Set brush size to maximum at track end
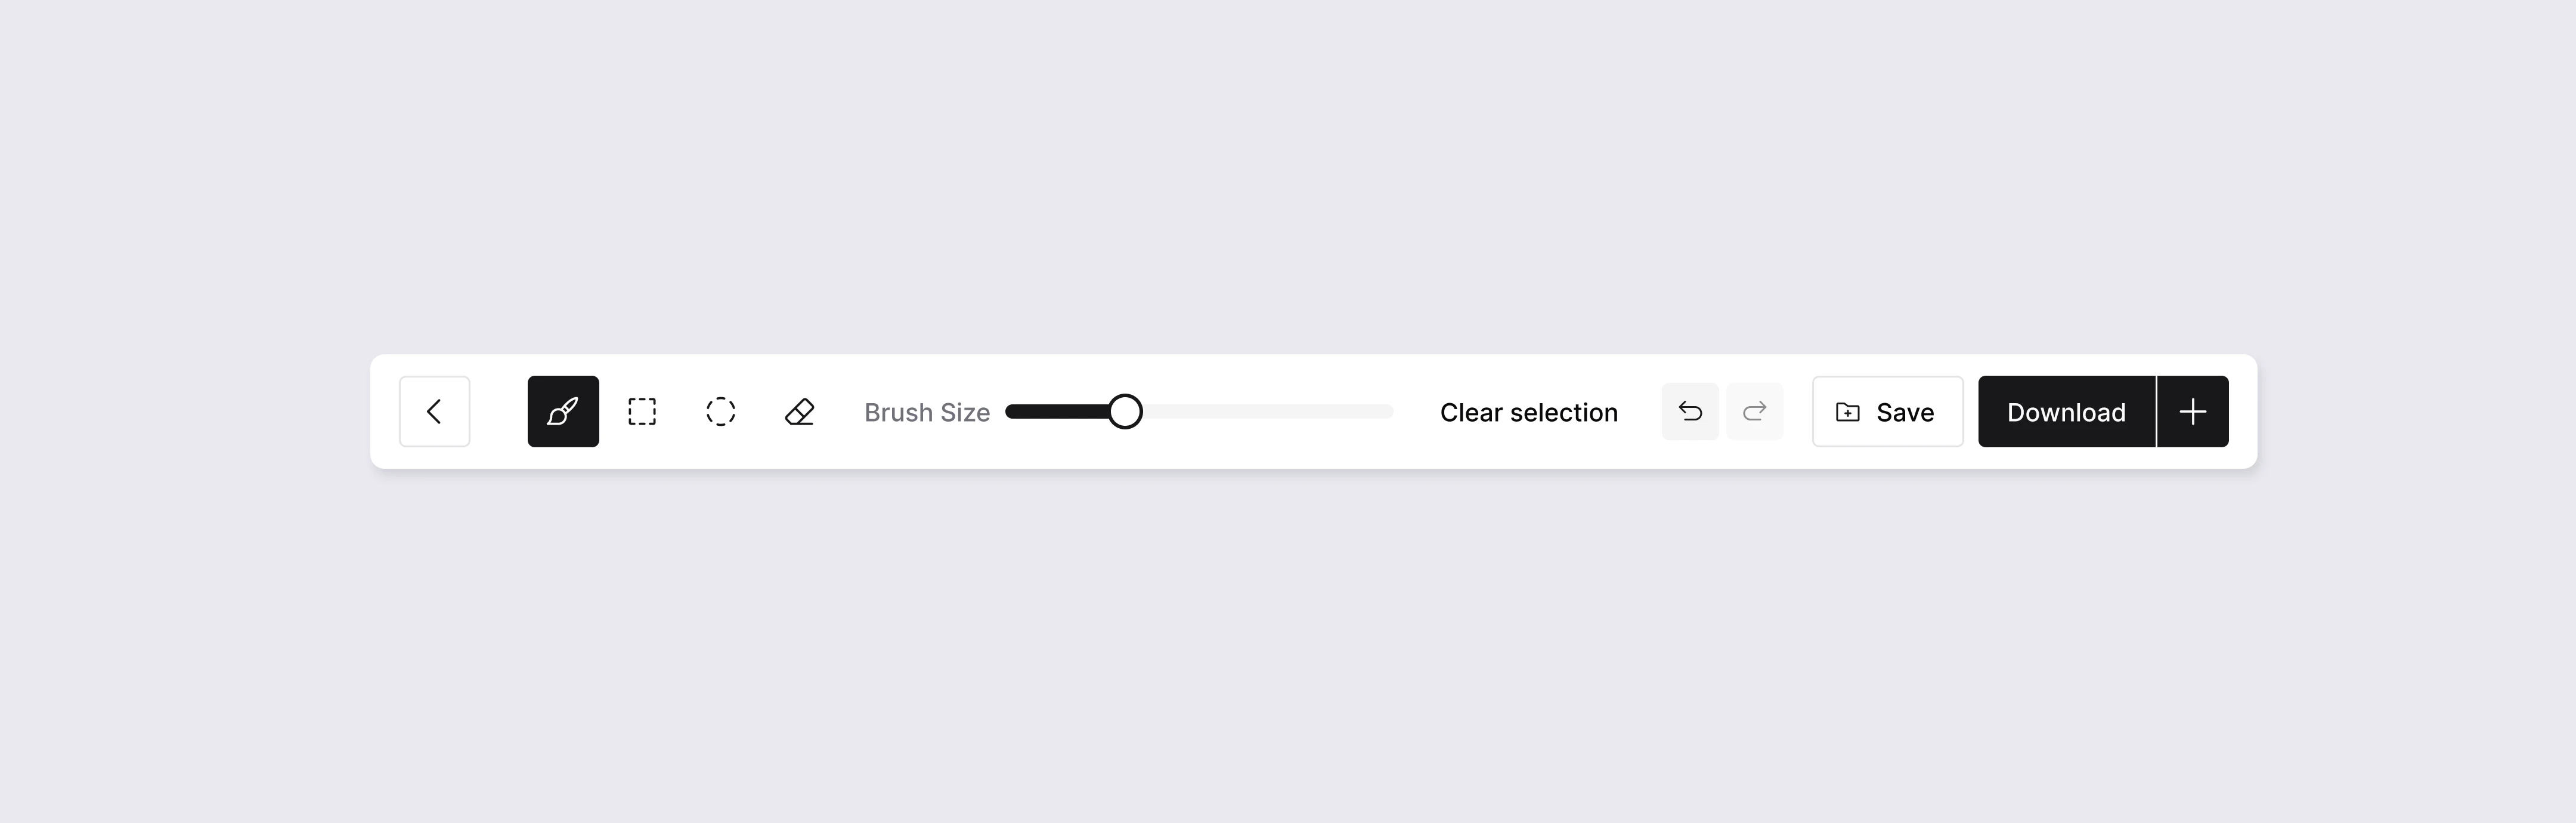The height and width of the screenshot is (823, 2576). click(1388, 411)
